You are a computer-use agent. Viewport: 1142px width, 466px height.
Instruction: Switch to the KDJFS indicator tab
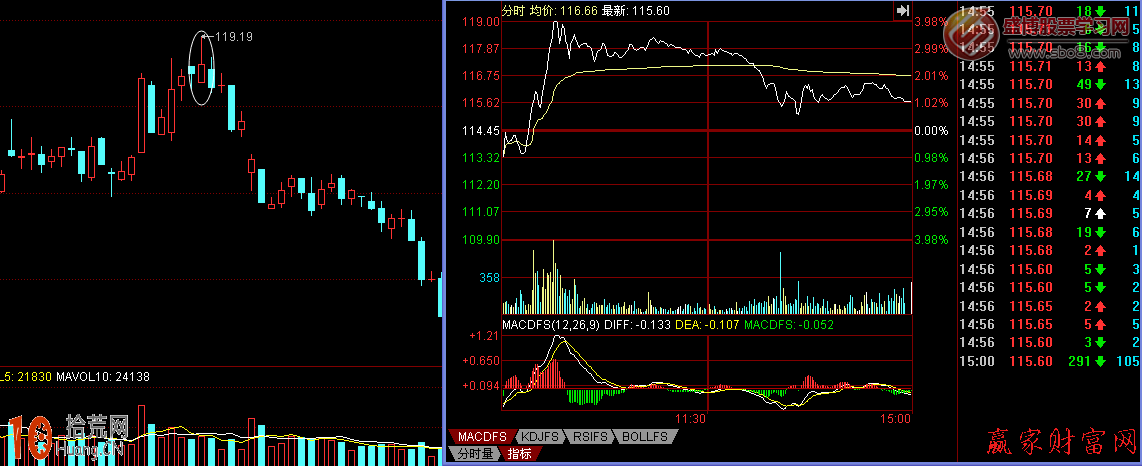coord(539,437)
